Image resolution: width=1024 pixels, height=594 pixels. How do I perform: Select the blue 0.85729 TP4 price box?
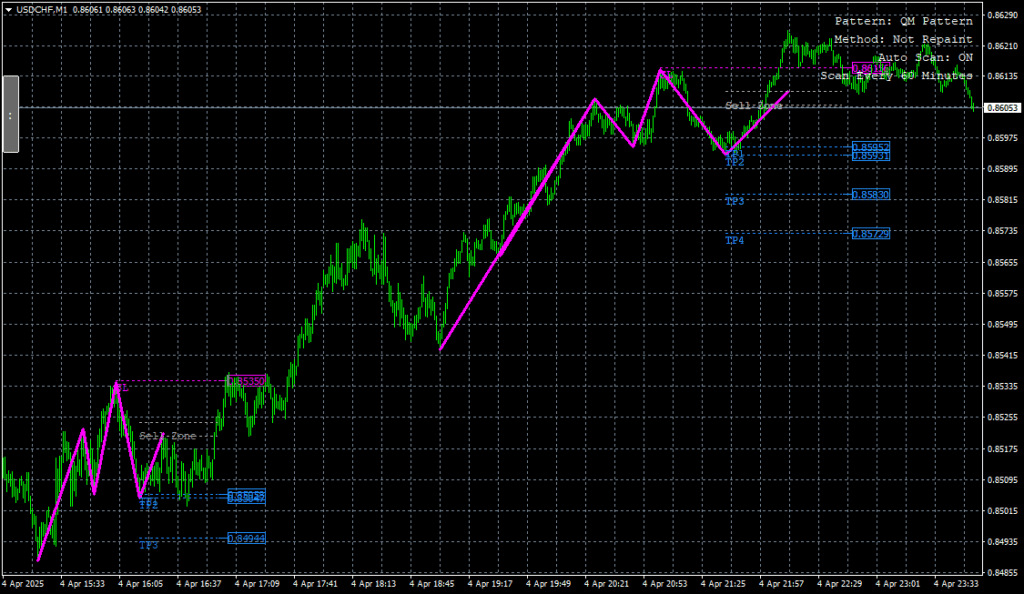pyautogui.click(x=870, y=233)
